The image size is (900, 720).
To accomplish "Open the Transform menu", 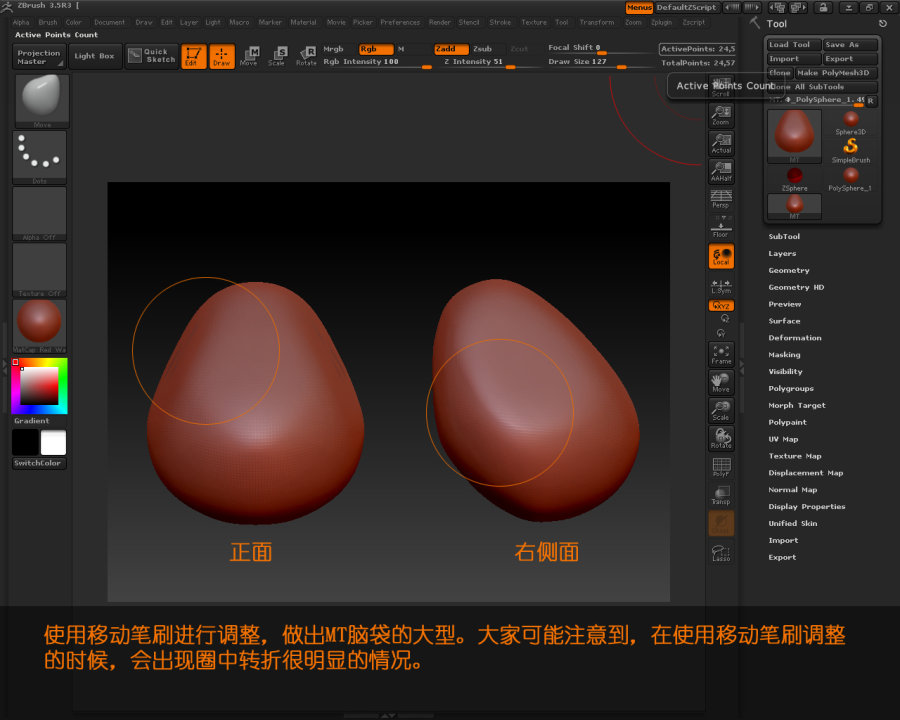I will (596, 22).
